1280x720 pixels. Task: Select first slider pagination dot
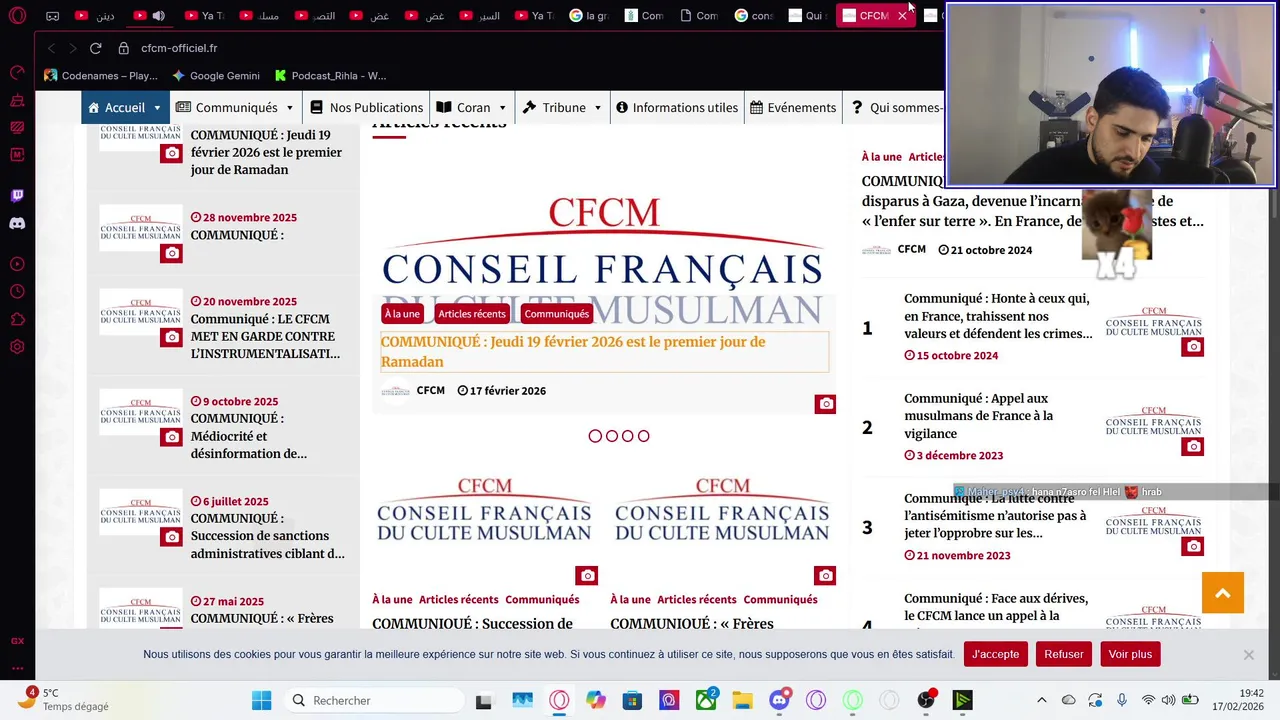595,436
